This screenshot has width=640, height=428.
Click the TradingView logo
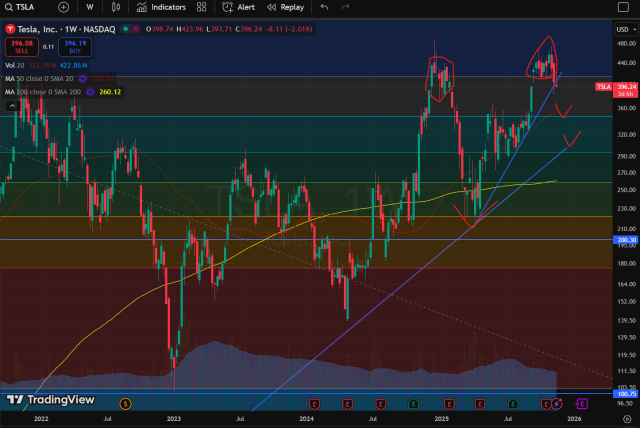[50, 399]
